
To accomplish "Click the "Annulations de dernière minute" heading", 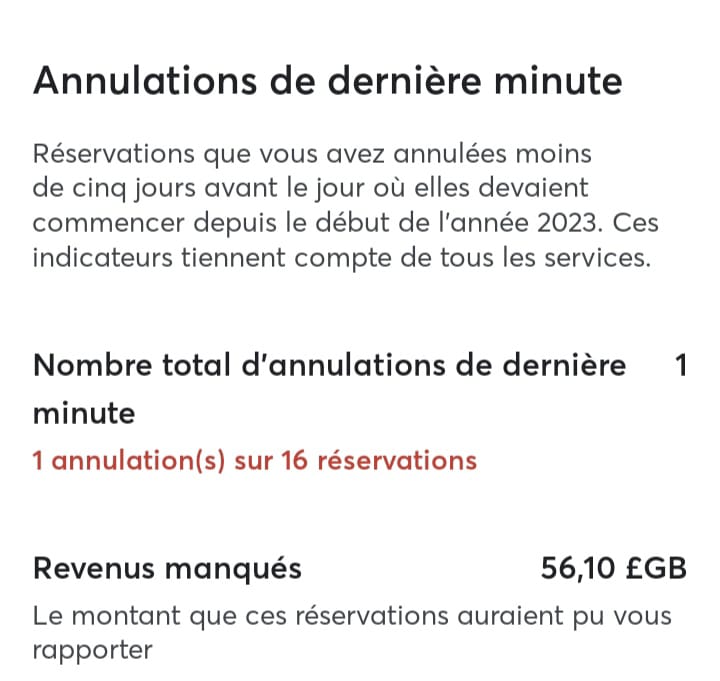I will click(327, 81).
